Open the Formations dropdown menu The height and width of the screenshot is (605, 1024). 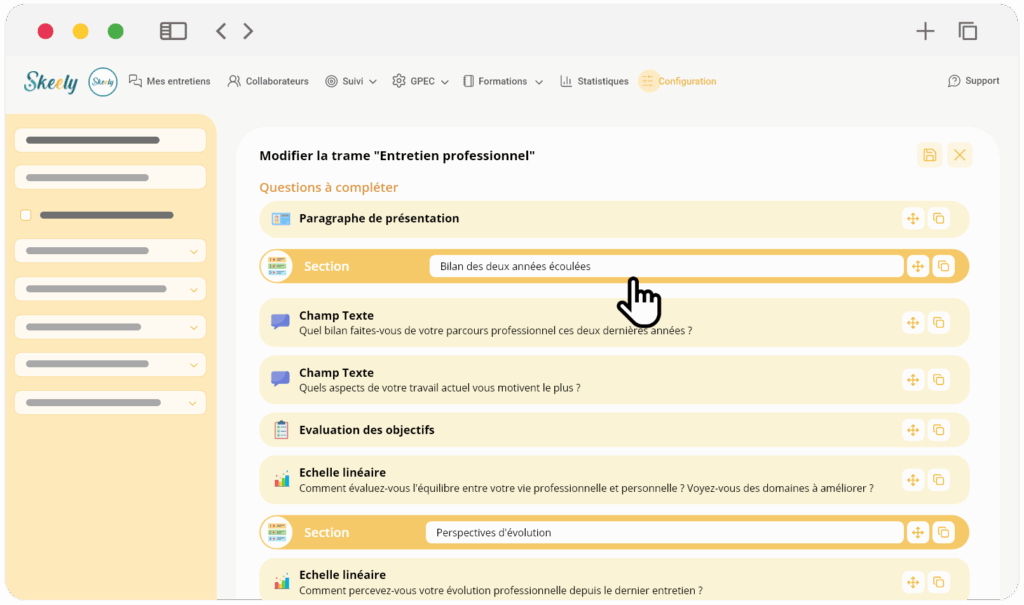503,81
